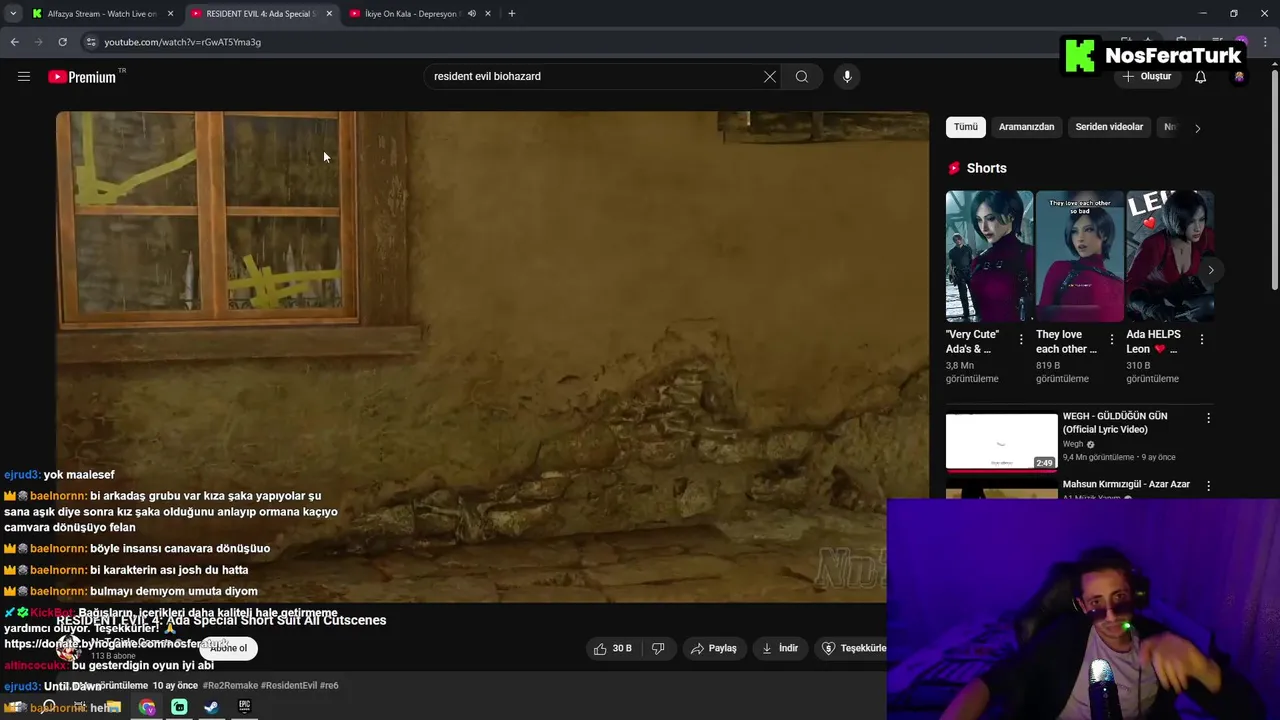Viewport: 1280px width, 720px height.
Task: Open Ada HELPS Leon short thumbnail
Action: tap(1170, 256)
